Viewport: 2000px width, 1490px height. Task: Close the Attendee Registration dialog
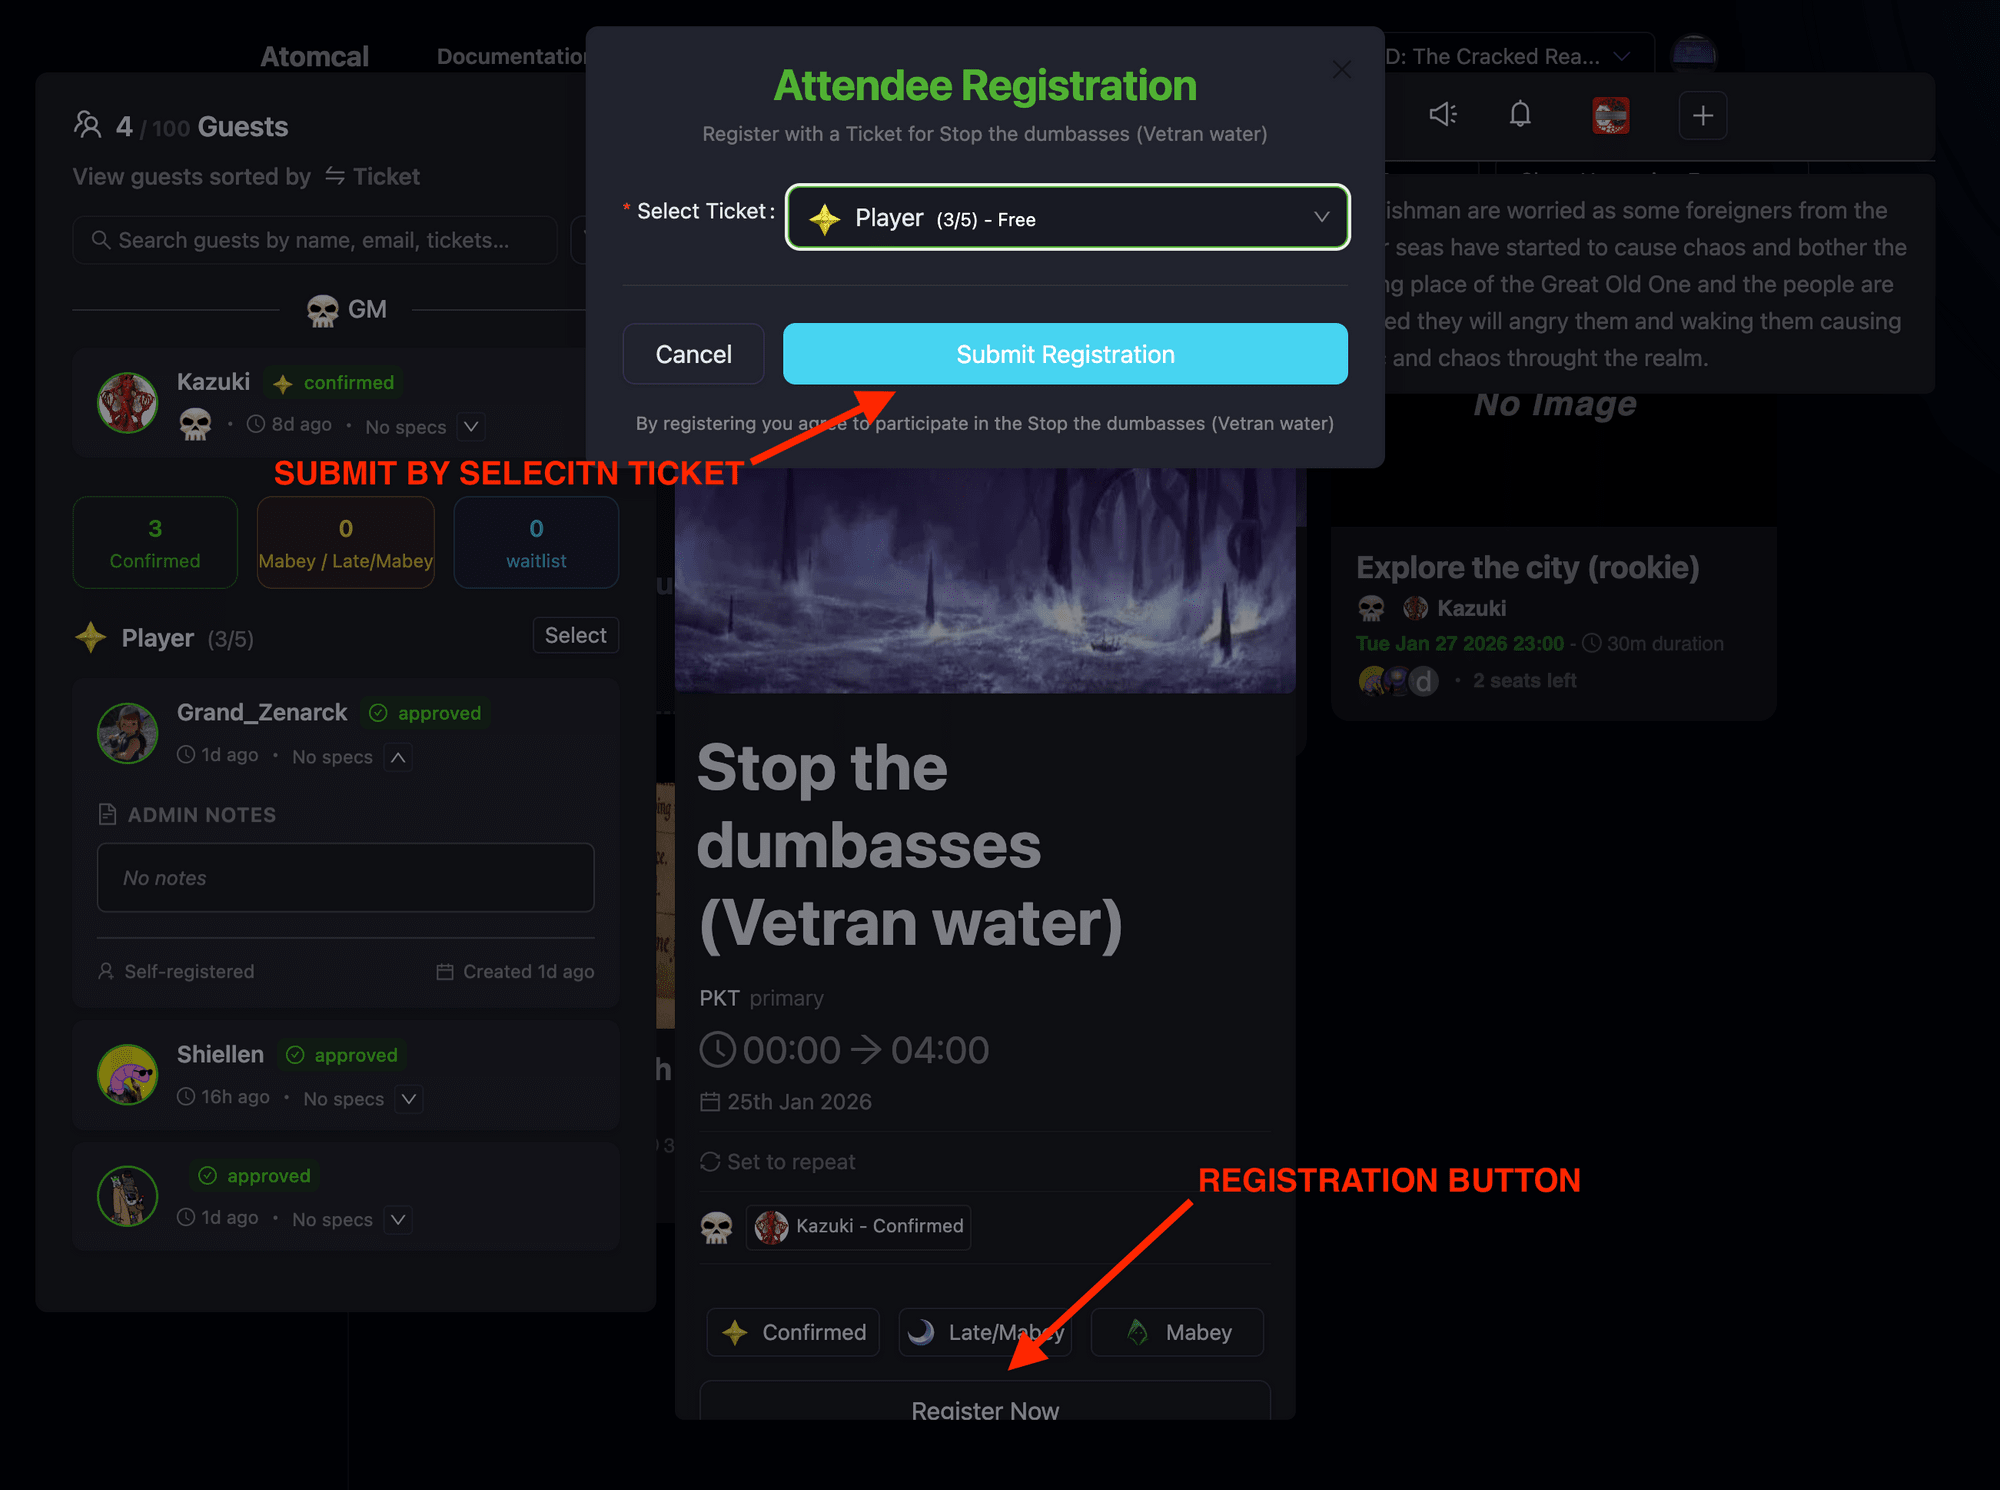[x=1341, y=69]
